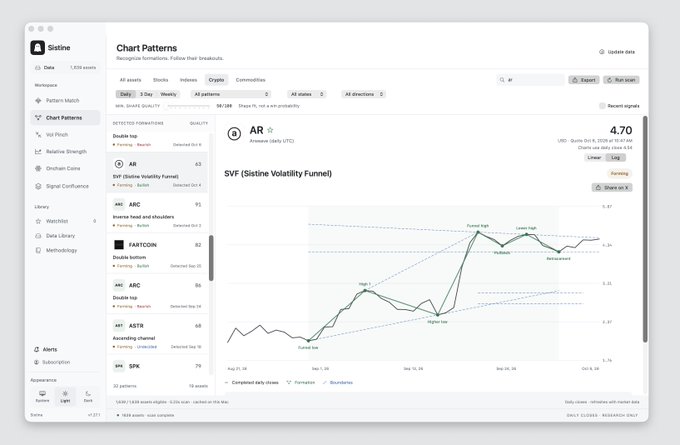Screen dimensions: 680x445
Task: Click the Quality column header
Action: pos(199,123)
